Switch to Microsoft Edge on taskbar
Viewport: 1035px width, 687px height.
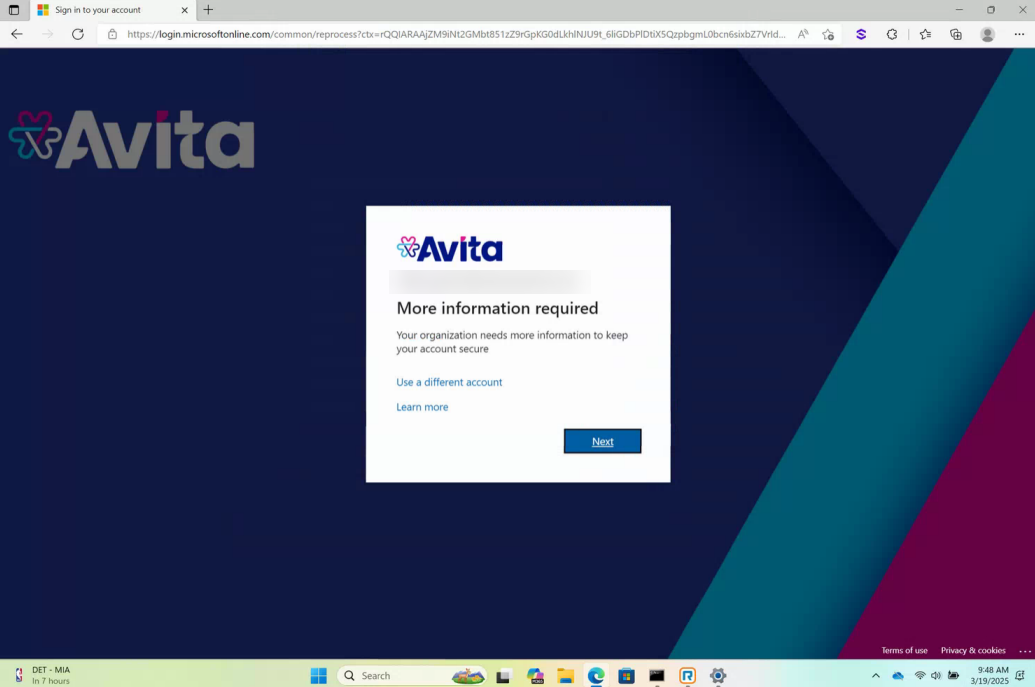tap(596, 675)
